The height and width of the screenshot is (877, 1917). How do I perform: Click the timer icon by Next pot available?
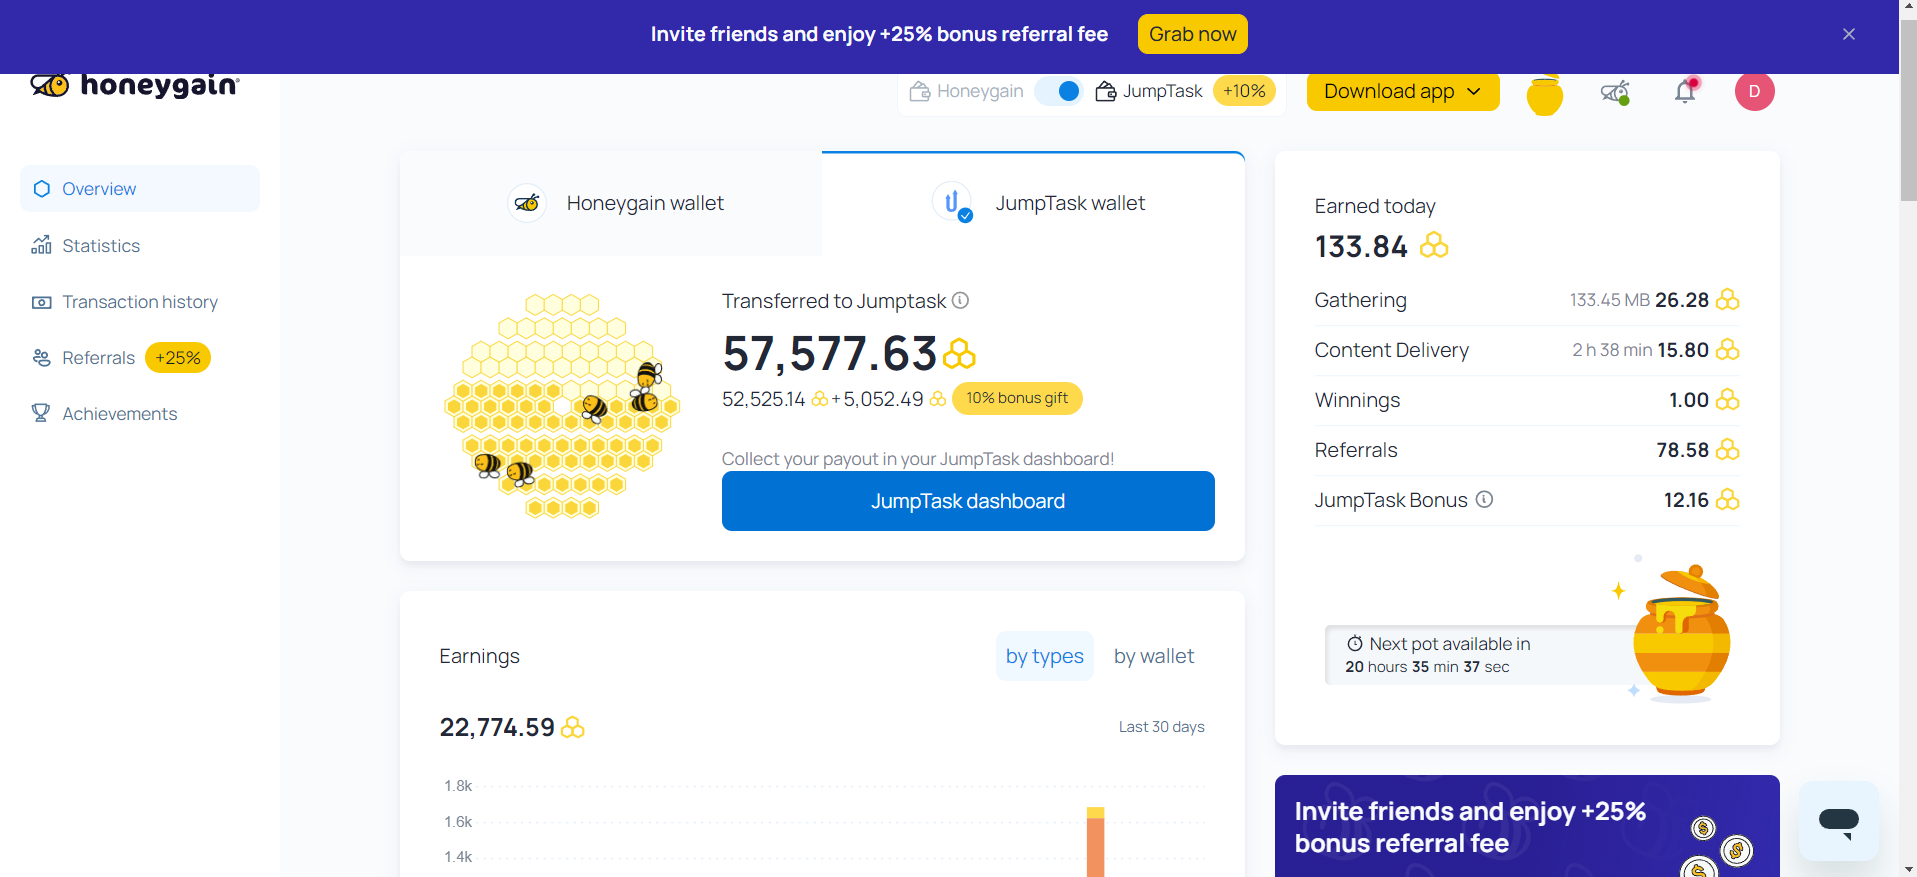click(1355, 643)
